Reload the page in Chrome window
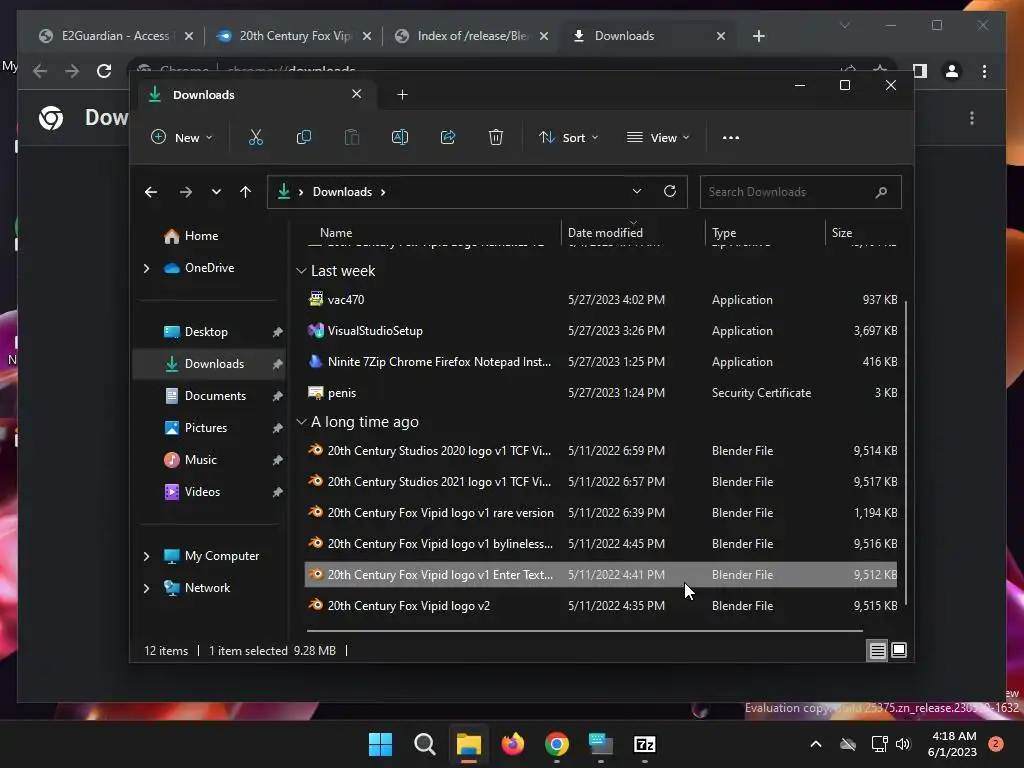 tap(104, 71)
